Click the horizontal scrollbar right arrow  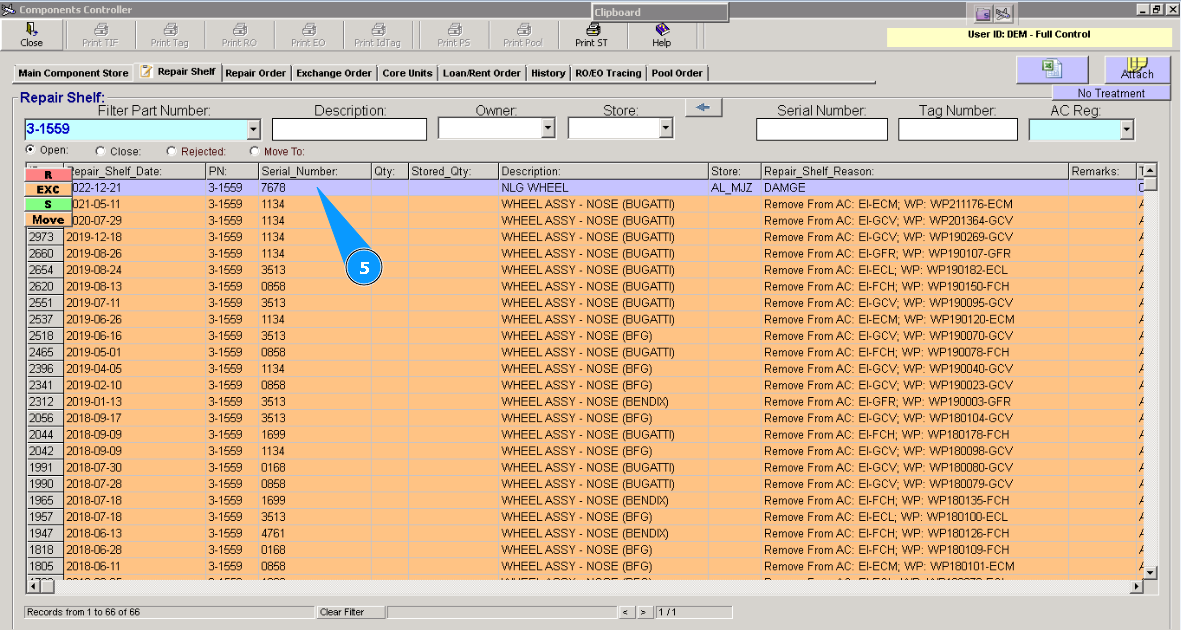tap(1137, 586)
